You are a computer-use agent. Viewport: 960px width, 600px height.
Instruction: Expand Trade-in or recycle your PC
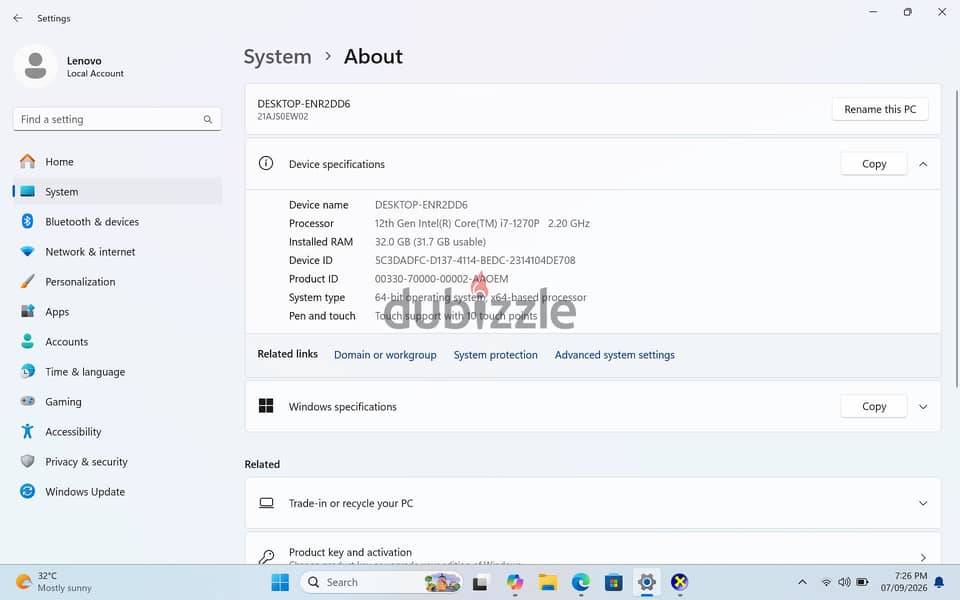[923, 503]
